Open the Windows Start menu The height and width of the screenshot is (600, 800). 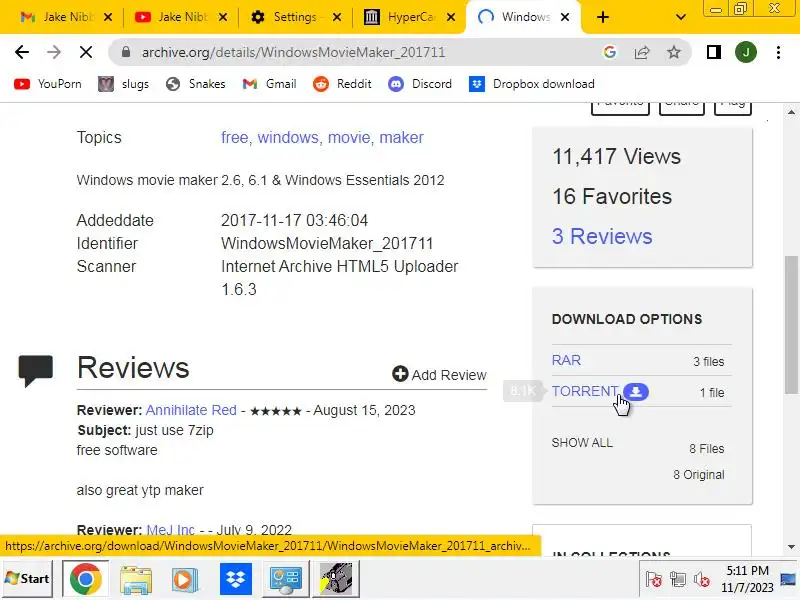pos(27,579)
